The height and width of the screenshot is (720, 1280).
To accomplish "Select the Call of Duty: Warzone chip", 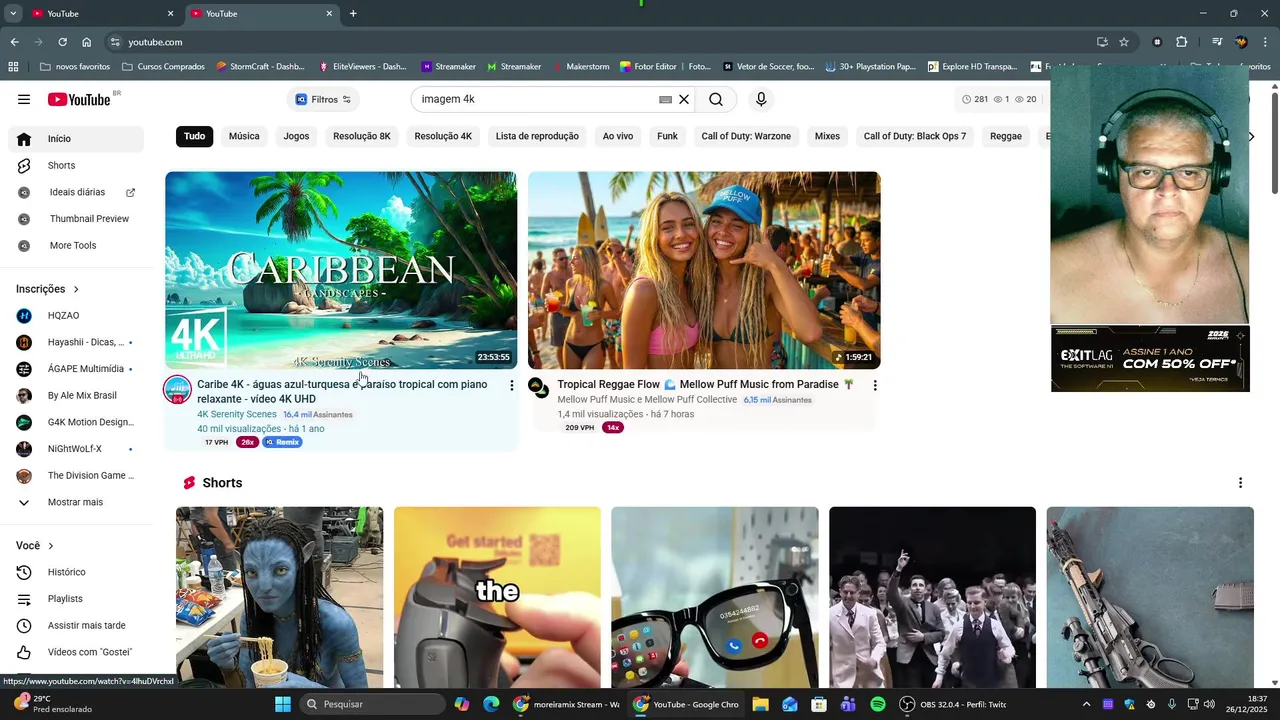I will point(746,136).
